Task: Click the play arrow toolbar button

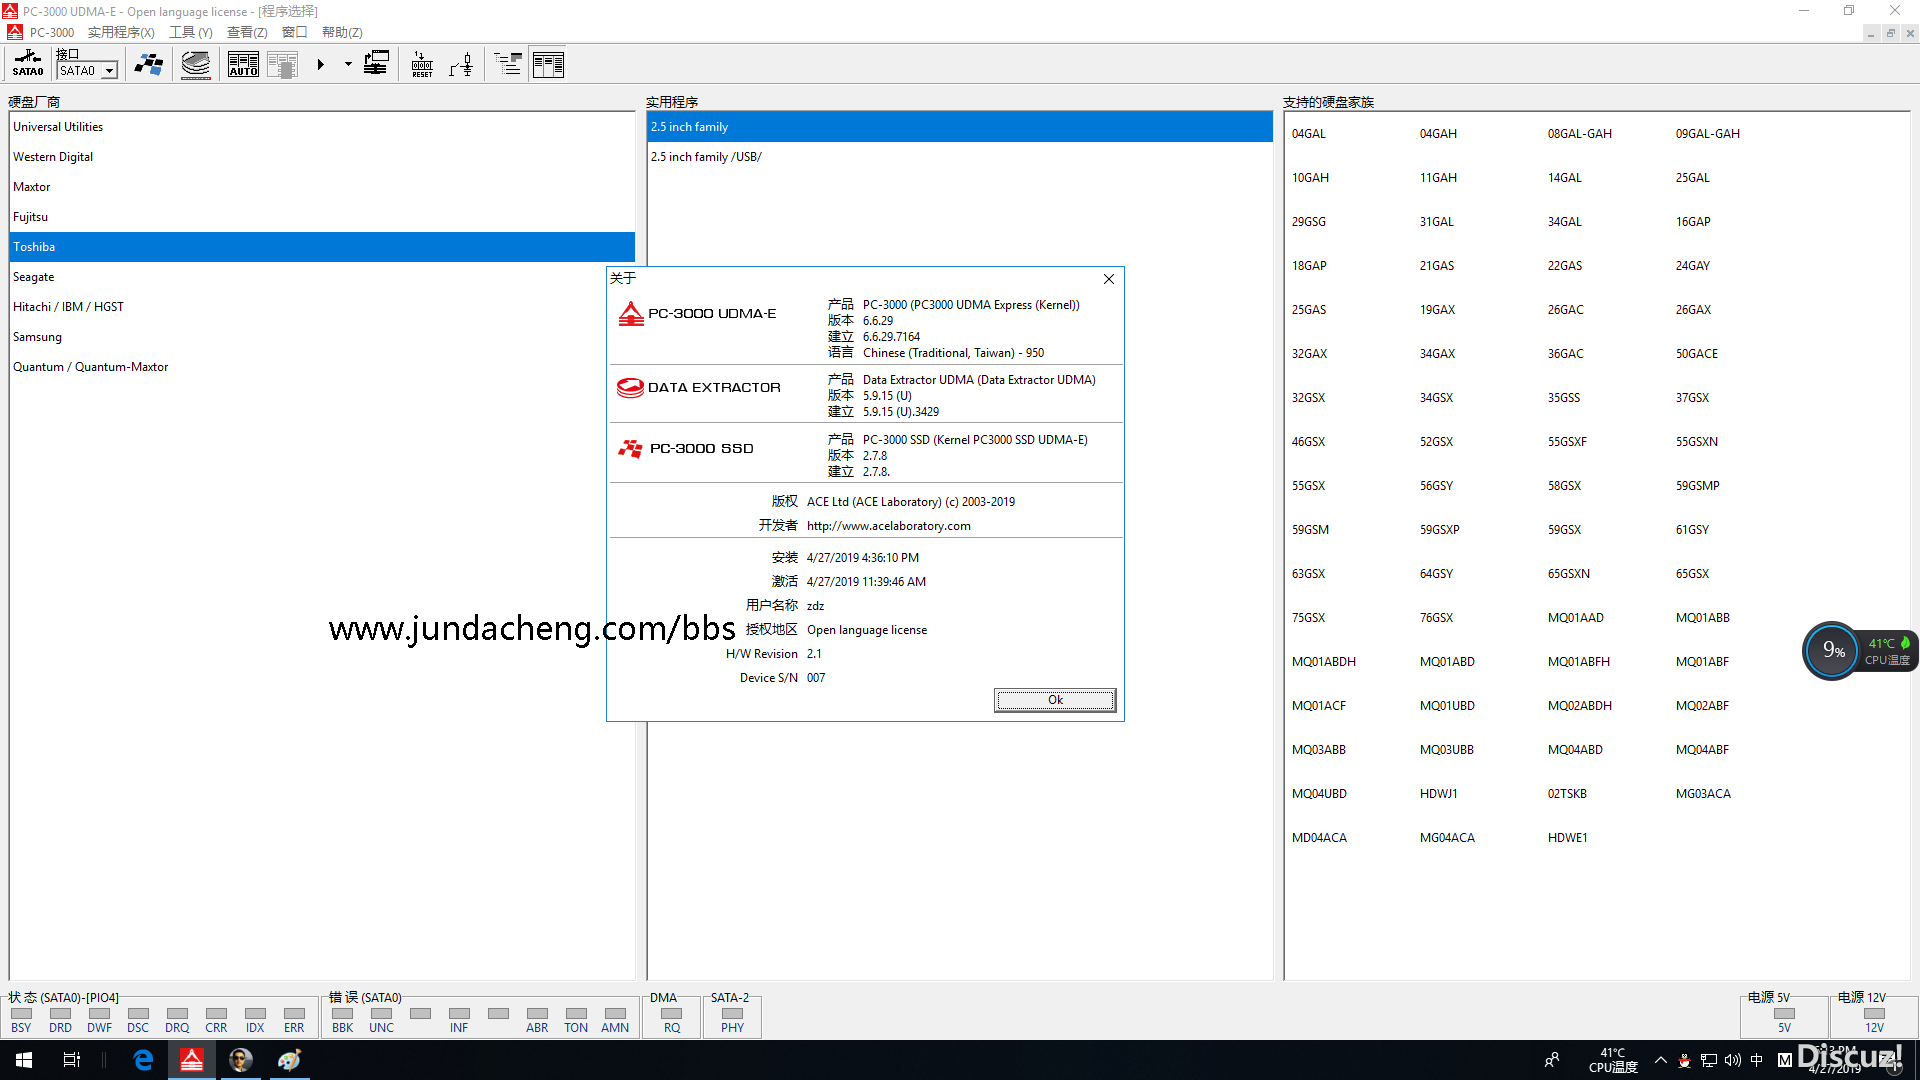Action: pyautogui.click(x=321, y=65)
